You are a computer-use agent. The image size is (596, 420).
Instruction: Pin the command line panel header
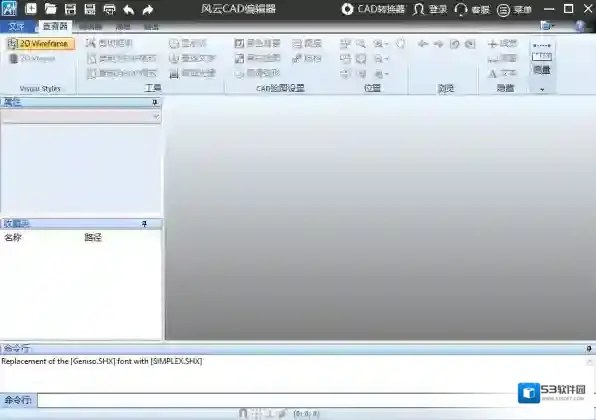[x=589, y=348]
